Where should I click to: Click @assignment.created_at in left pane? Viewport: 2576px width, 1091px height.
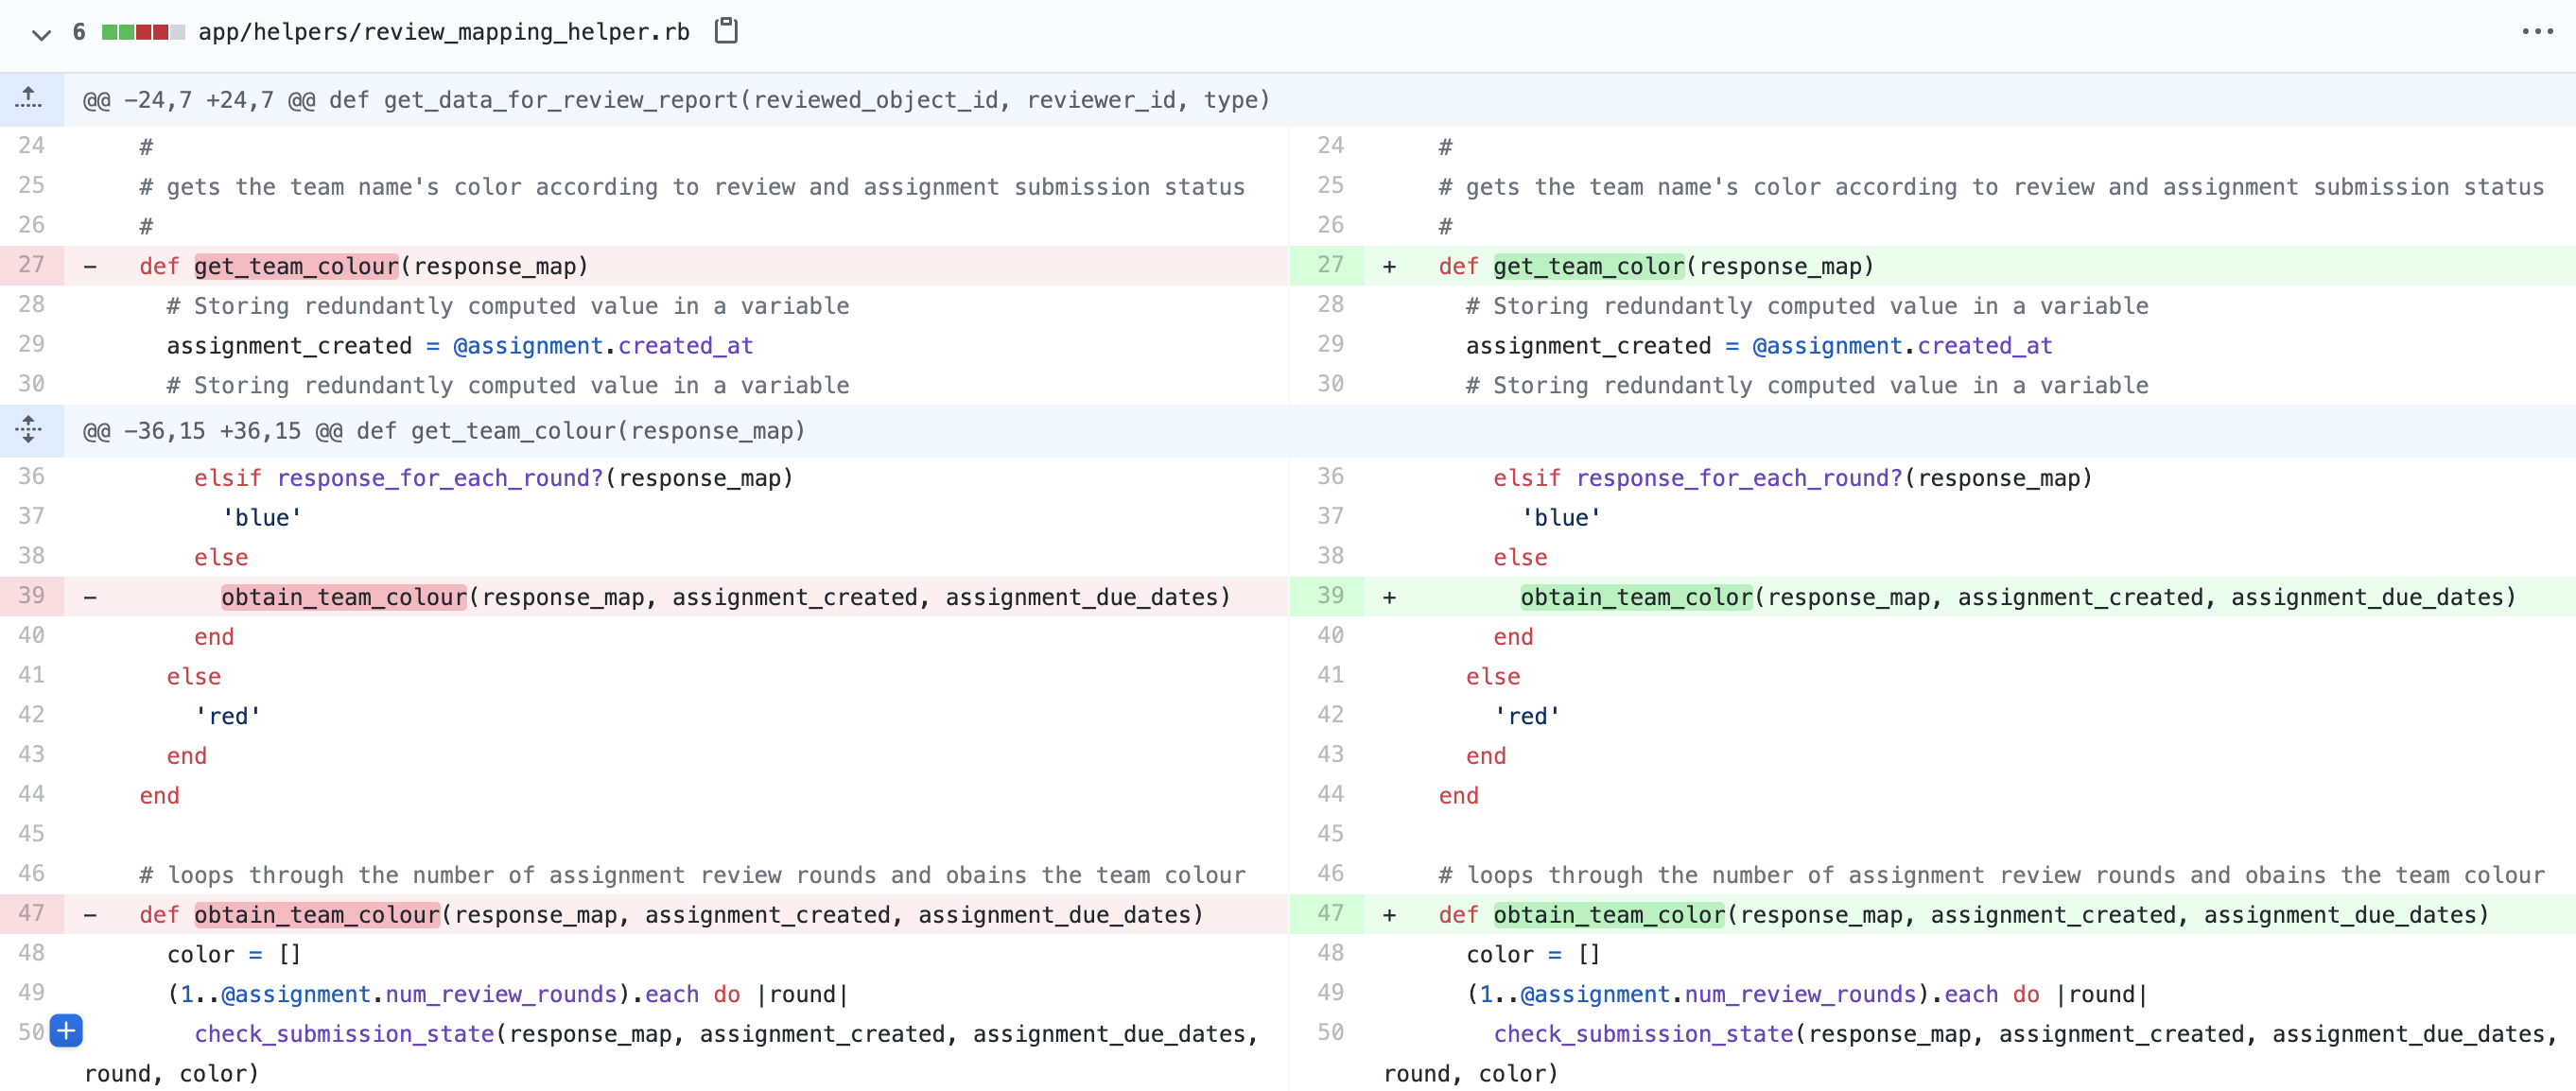click(603, 346)
